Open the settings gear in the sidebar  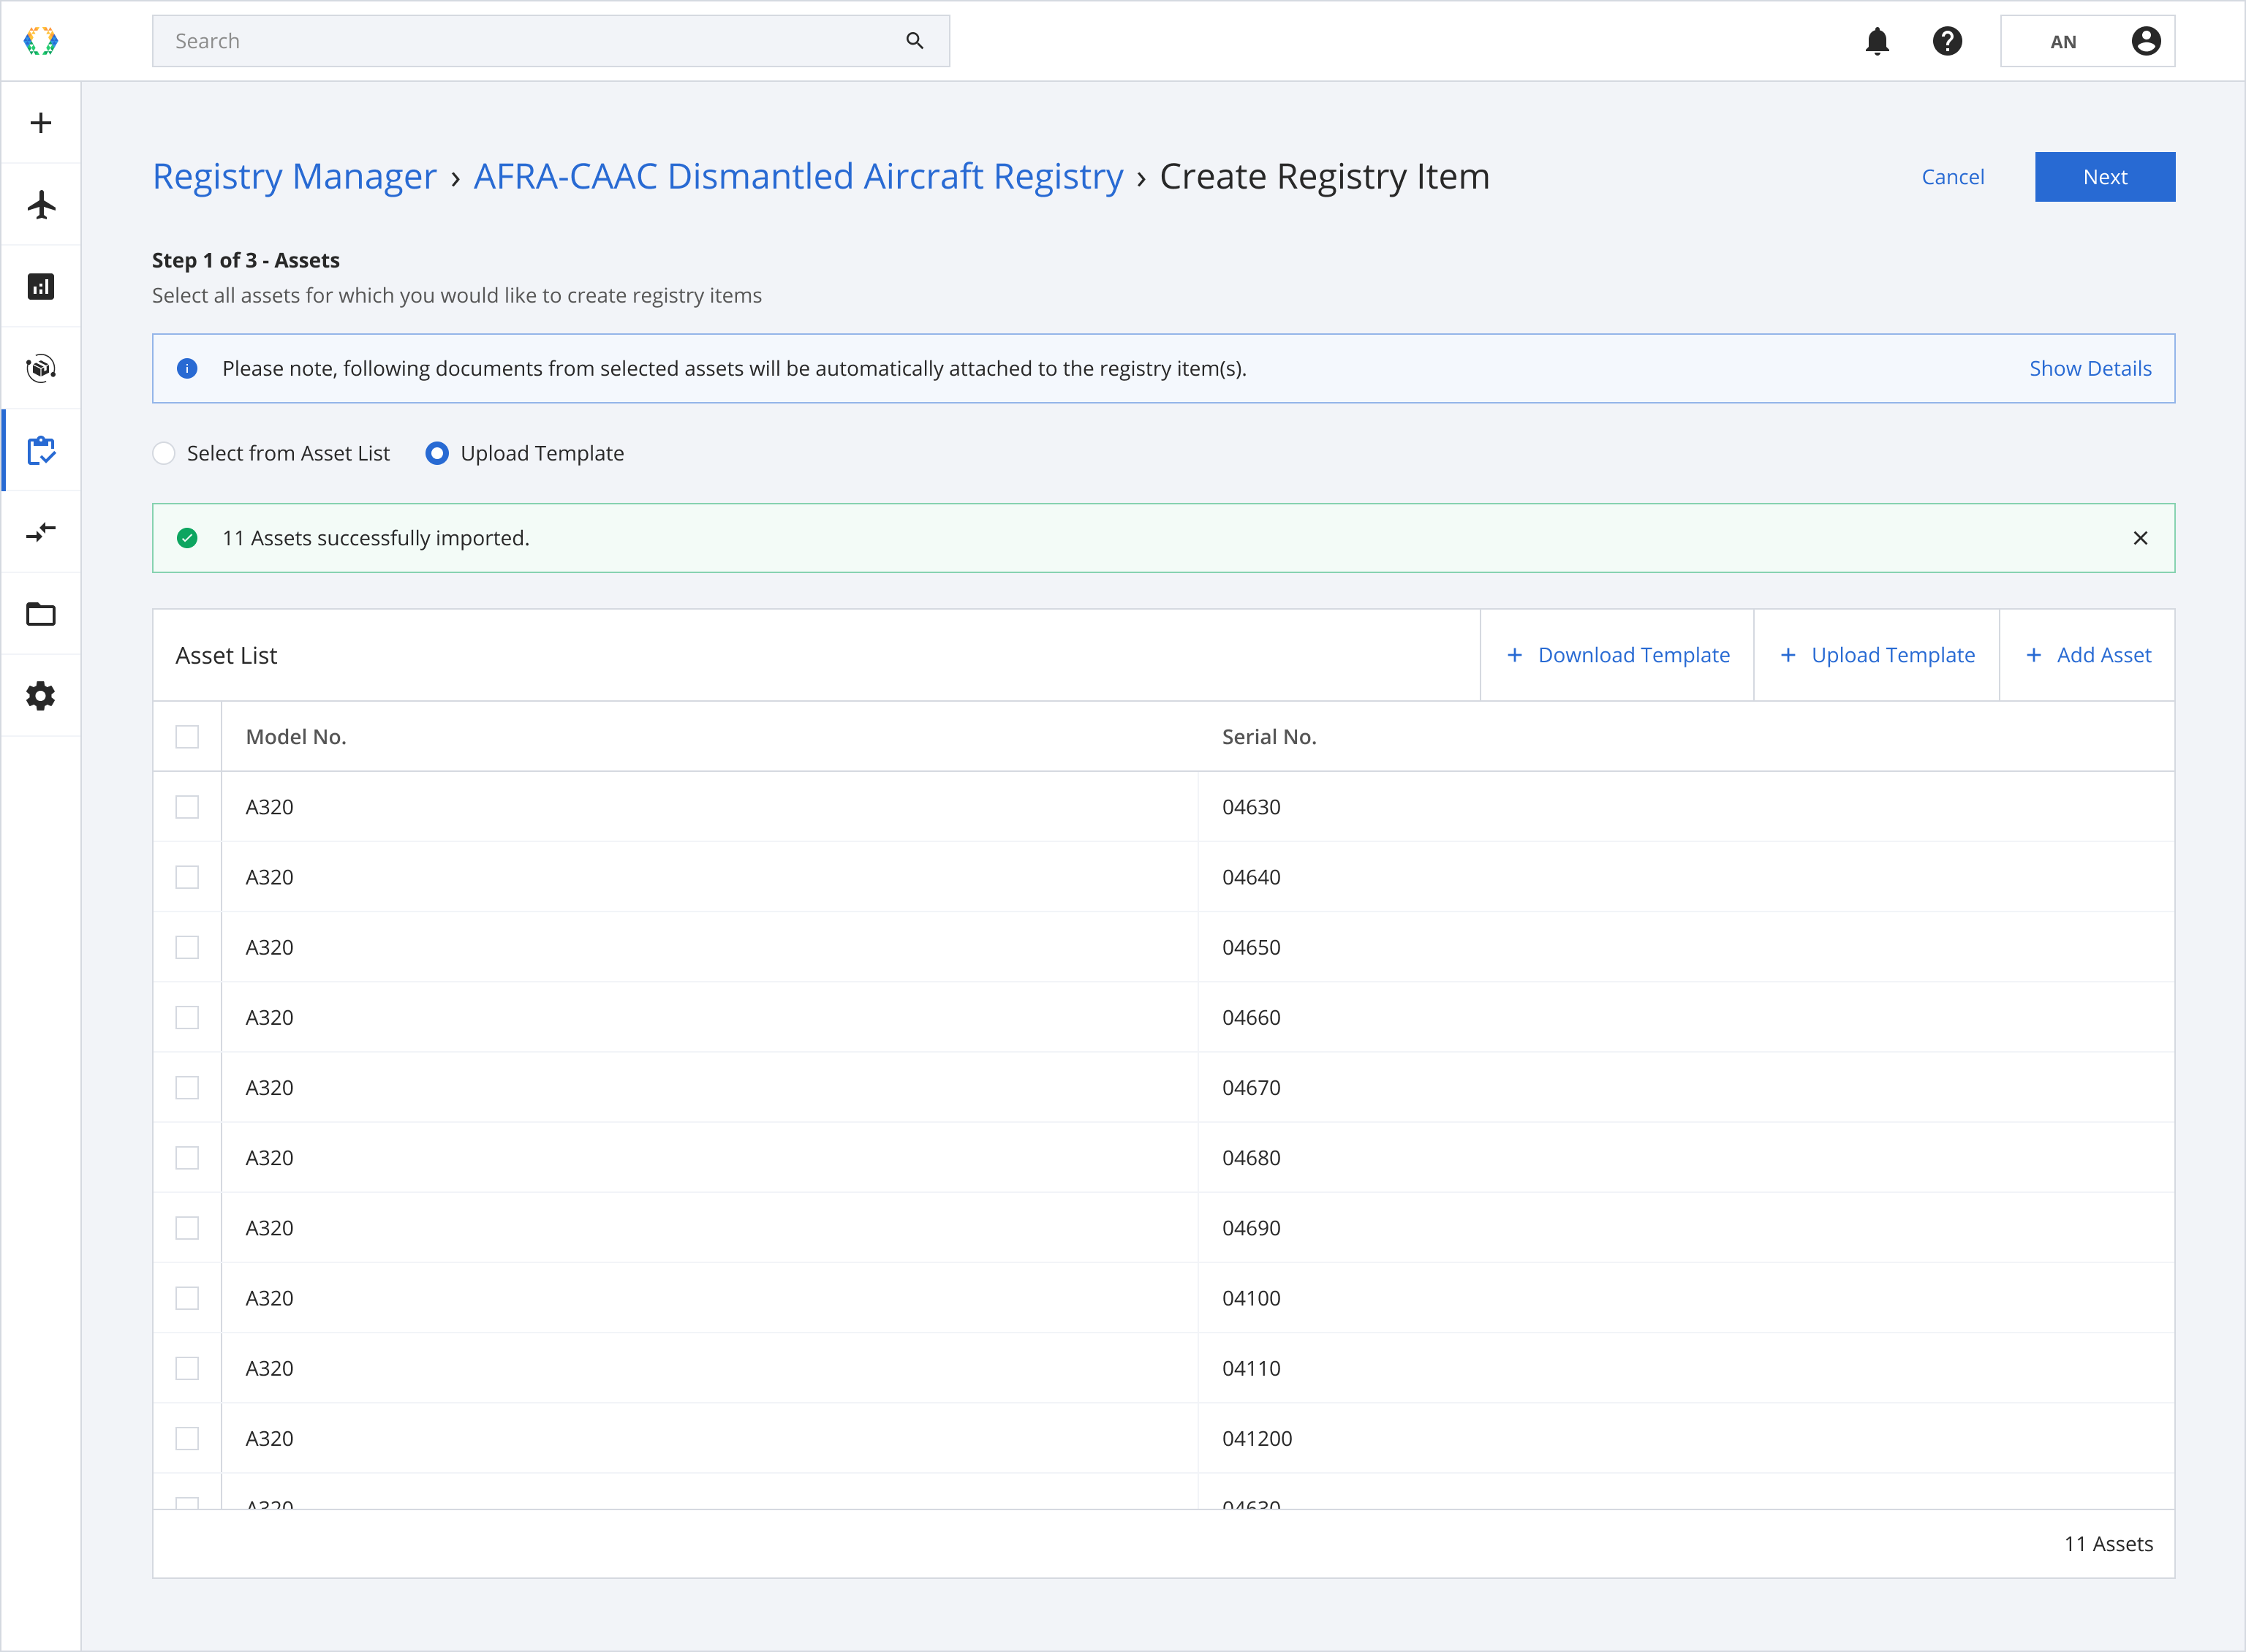tap(41, 696)
